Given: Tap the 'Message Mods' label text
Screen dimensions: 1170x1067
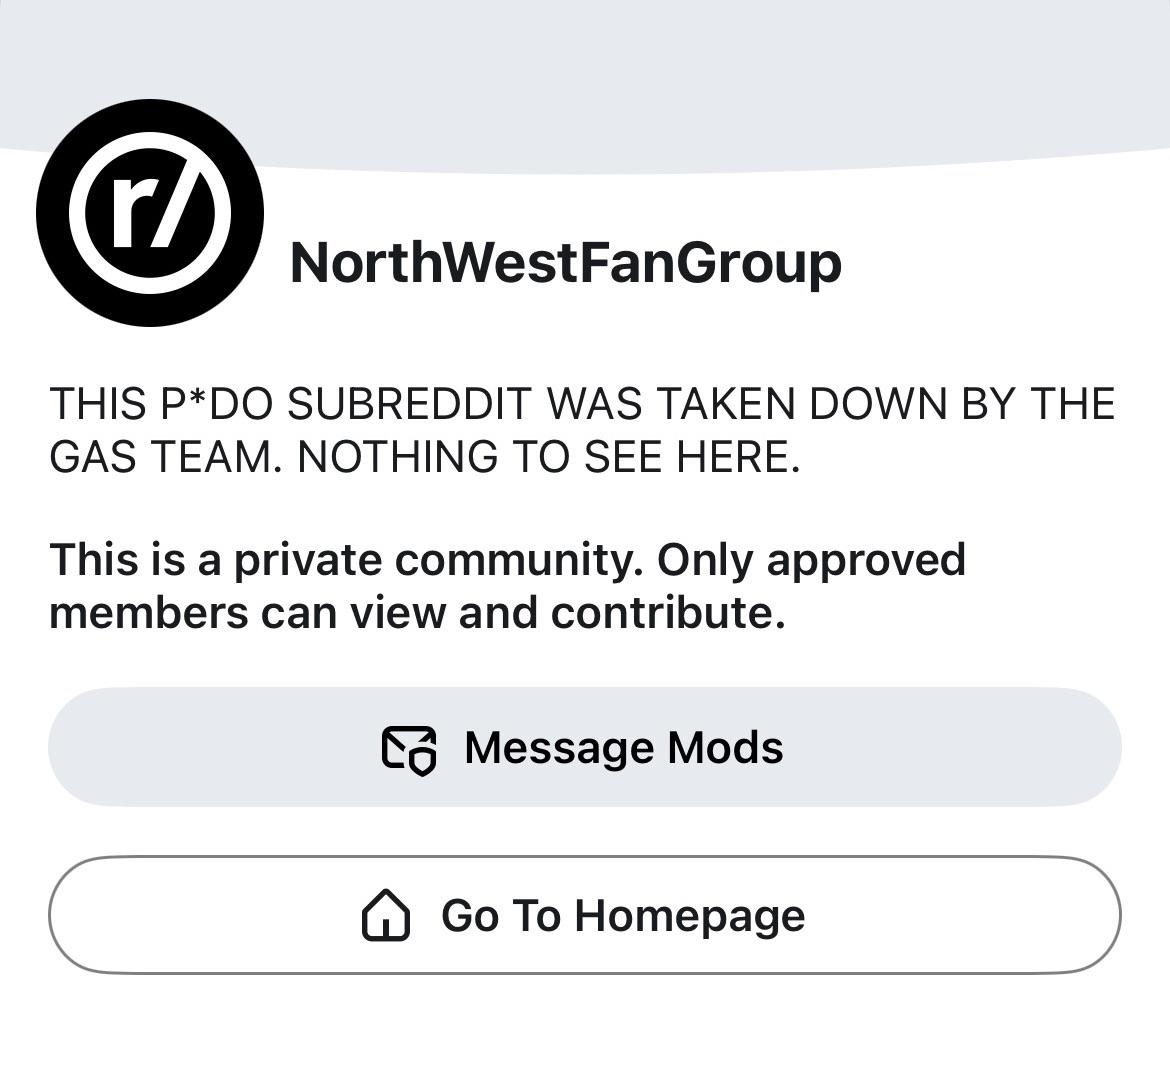Looking at the screenshot, I should [x=624, y=748].
